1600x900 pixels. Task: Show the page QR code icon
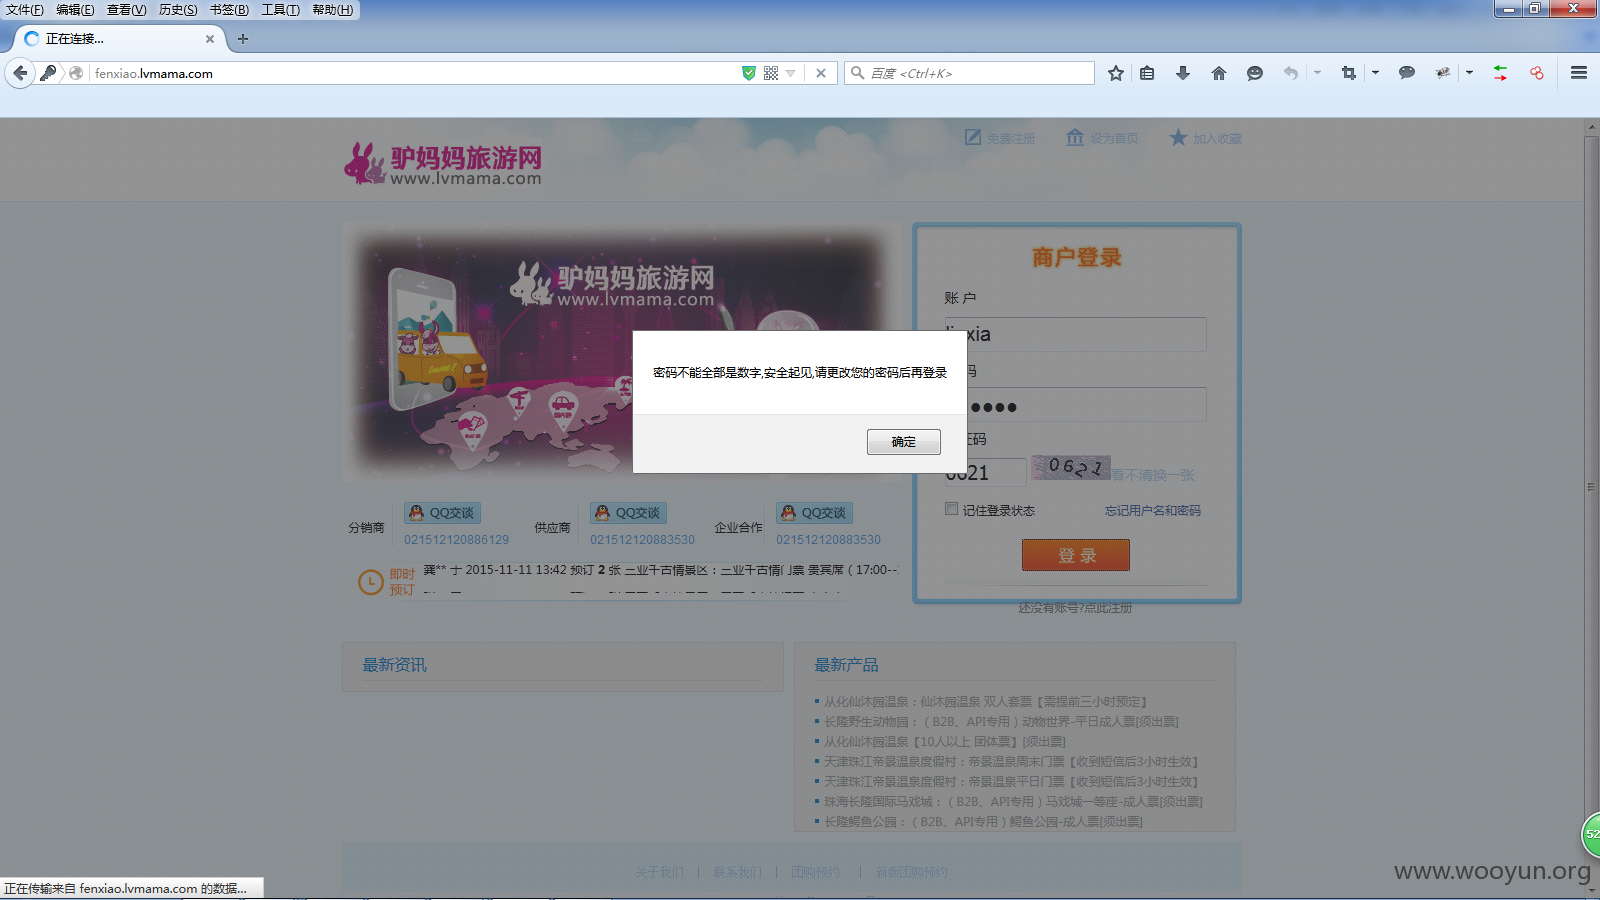(771, 73)
